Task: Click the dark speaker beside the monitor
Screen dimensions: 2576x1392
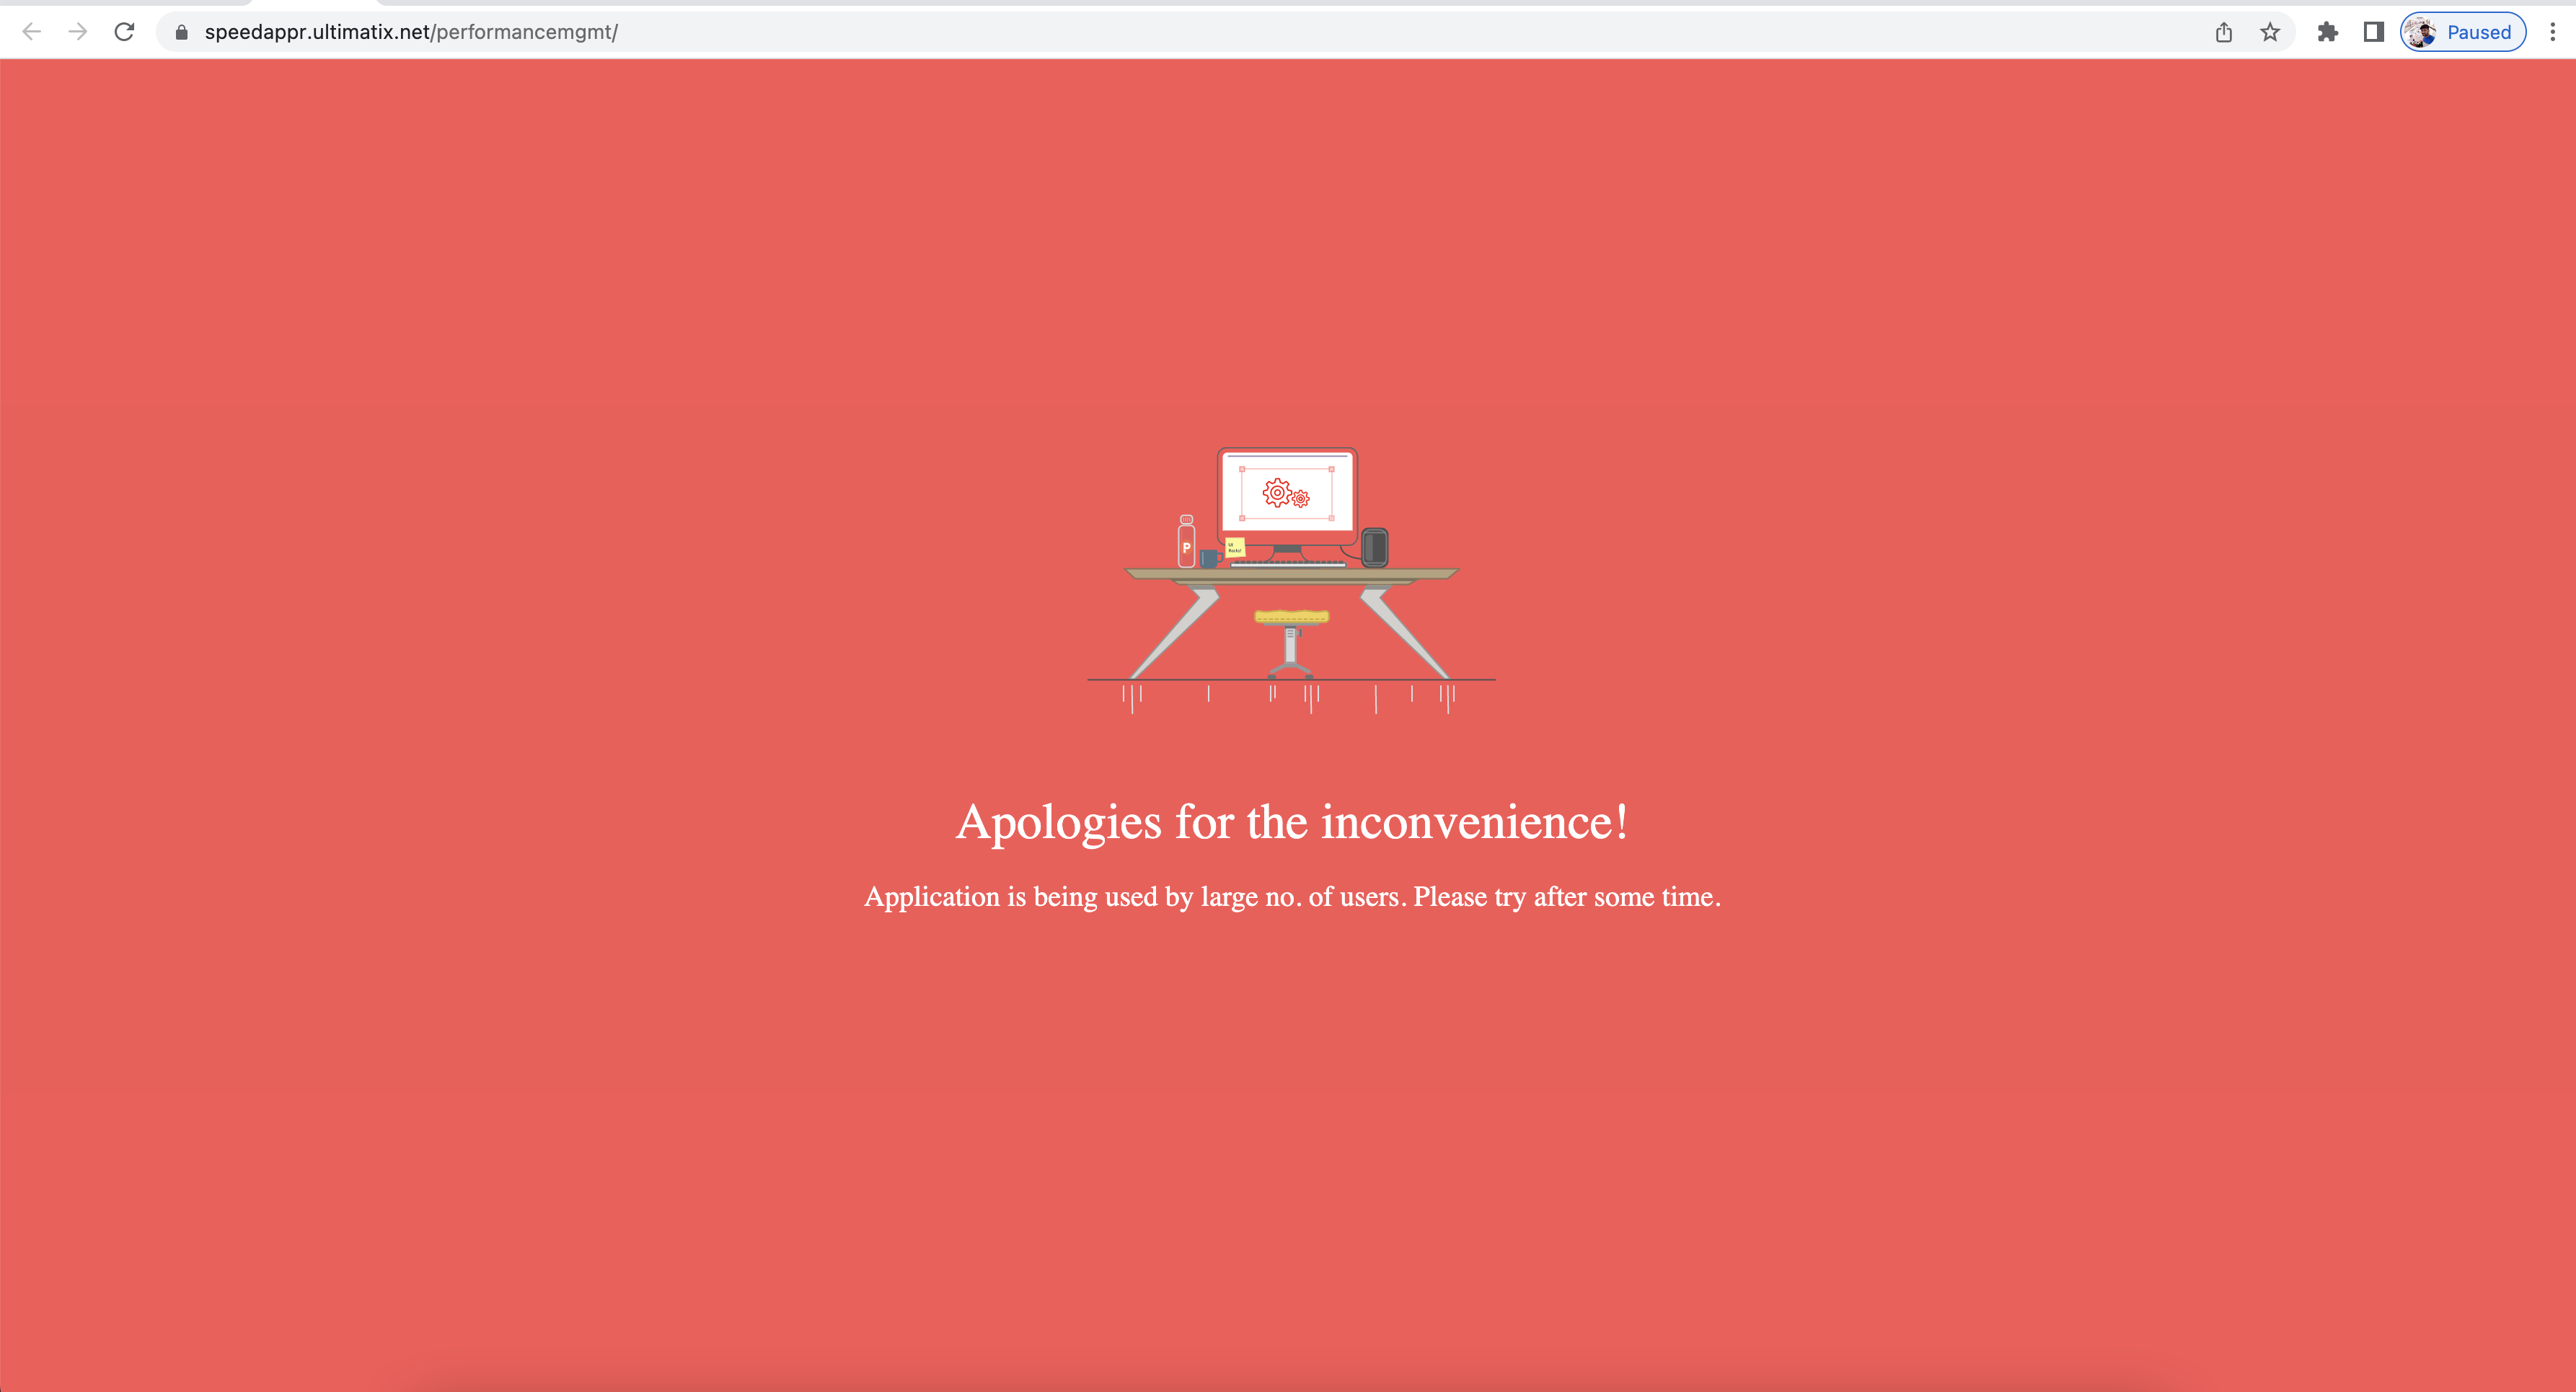Action: (x=1375, y=547)
